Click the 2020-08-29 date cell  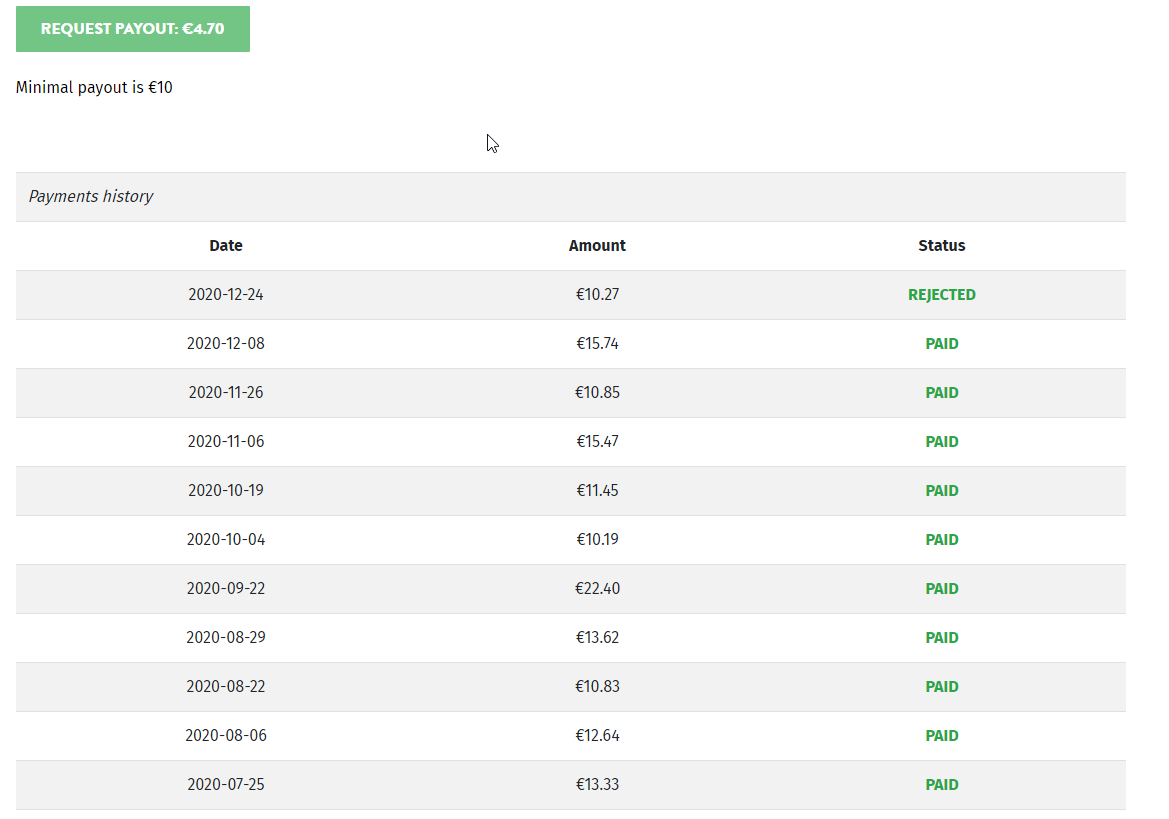(x=226, y=638)
